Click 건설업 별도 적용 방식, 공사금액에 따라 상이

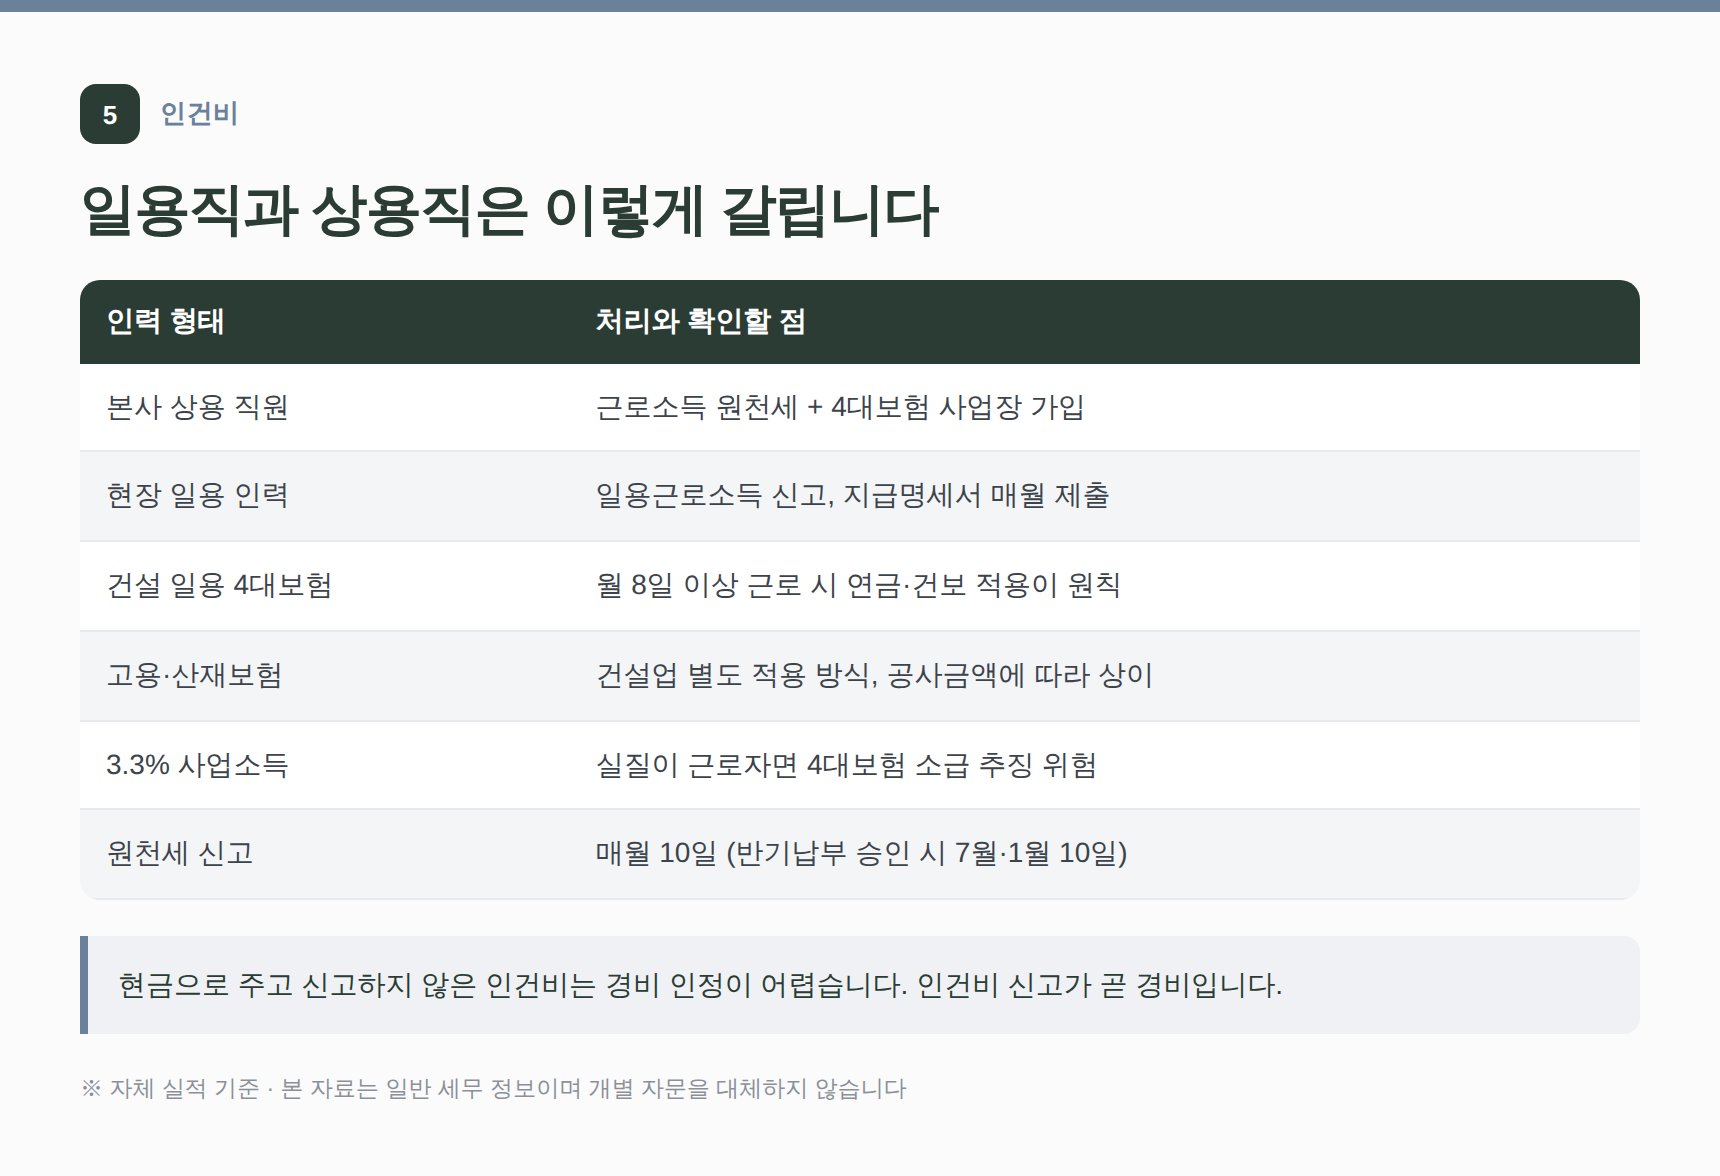(875, 676)
